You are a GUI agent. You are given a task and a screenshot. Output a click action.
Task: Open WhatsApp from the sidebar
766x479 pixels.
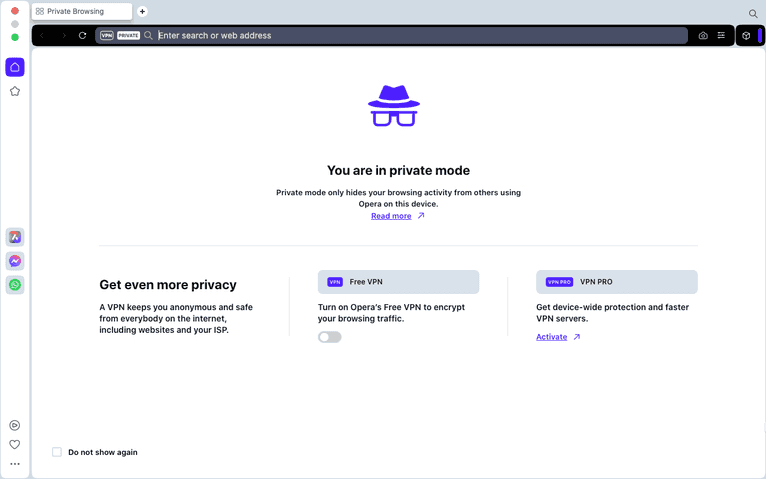(15, 285)
